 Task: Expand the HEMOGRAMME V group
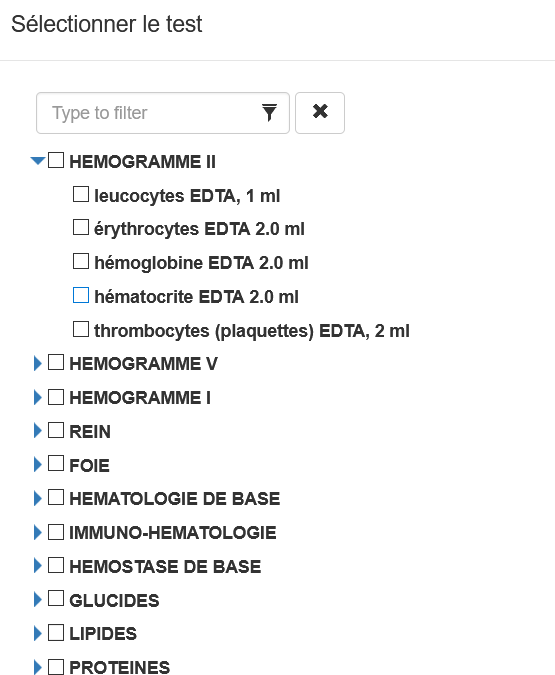click(x=37, y=363)
